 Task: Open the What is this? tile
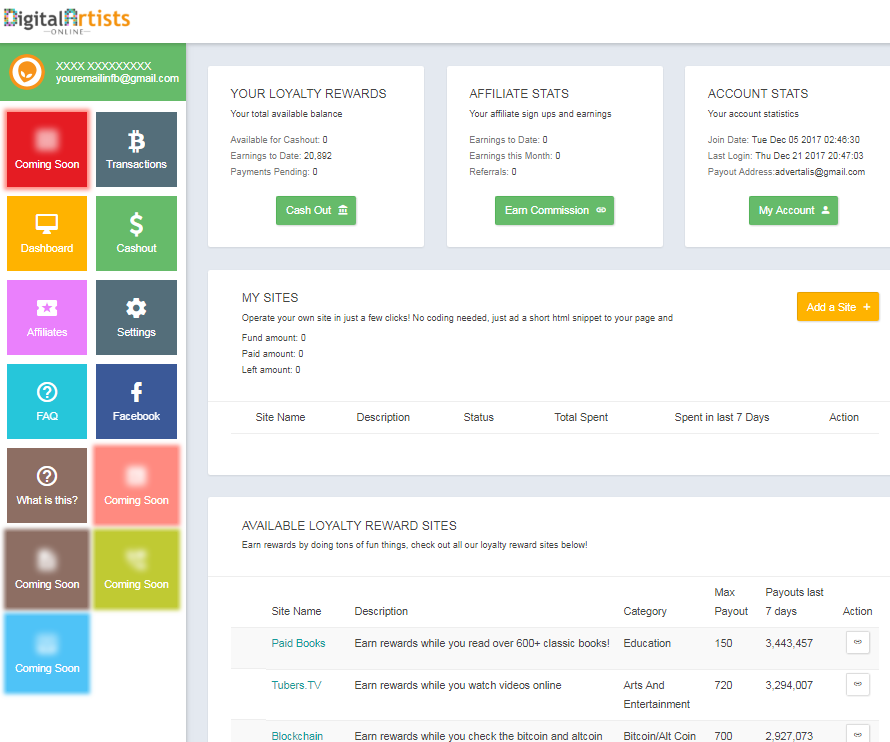point(47,485)
